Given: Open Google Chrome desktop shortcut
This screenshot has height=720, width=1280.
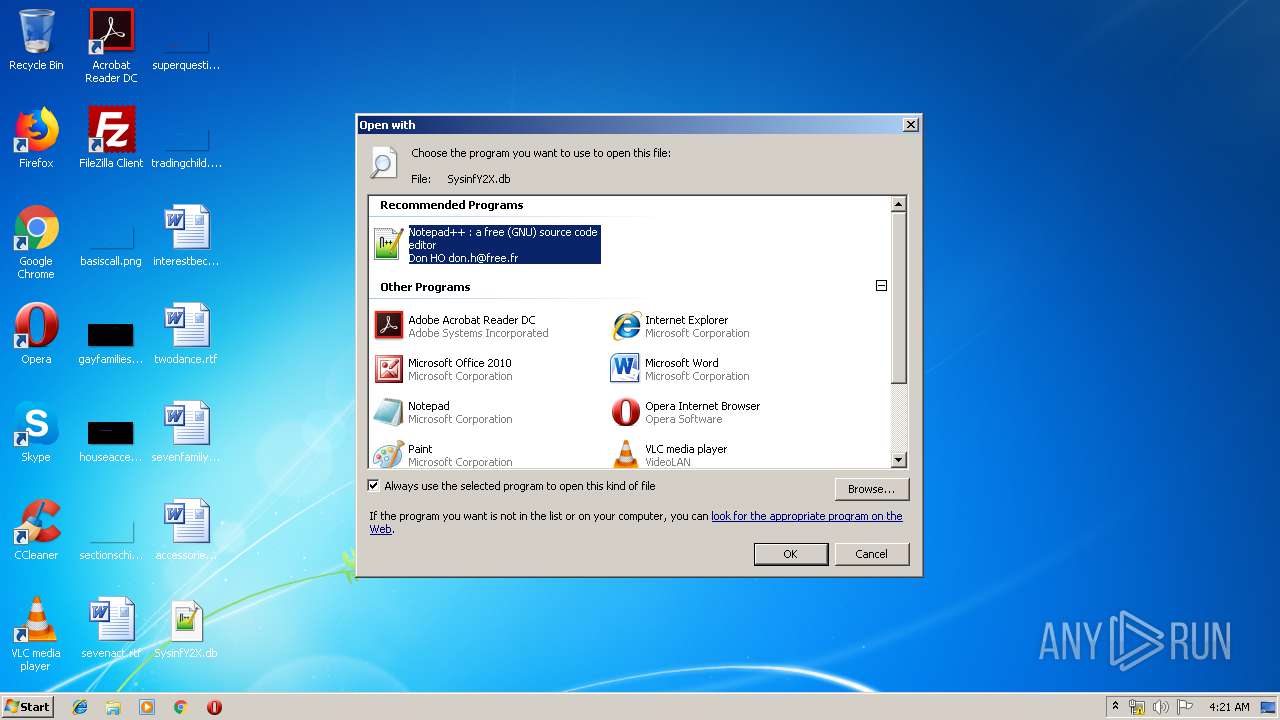Looking at the screenshot, I should tap(36, 242).
